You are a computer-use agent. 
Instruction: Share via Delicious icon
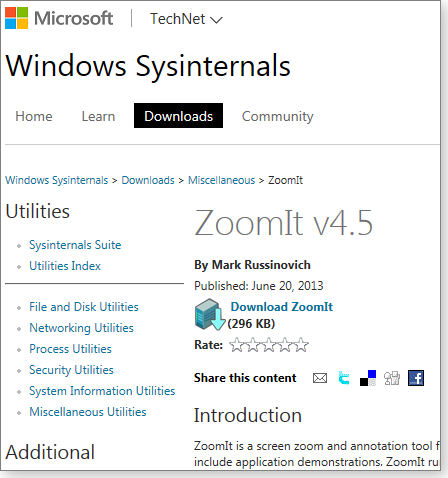pos(368,378)
